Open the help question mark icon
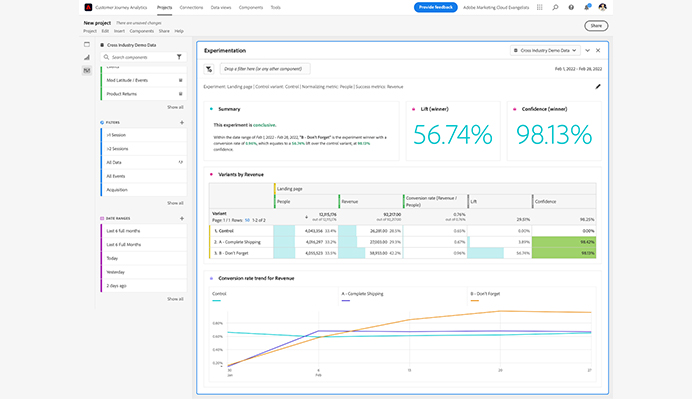692x399 pixels. pos(571,7)
